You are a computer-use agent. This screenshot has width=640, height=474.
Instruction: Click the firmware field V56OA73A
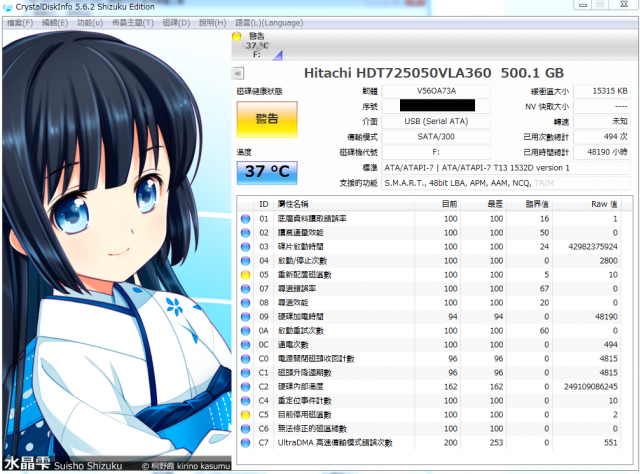[x=436, y=91]
